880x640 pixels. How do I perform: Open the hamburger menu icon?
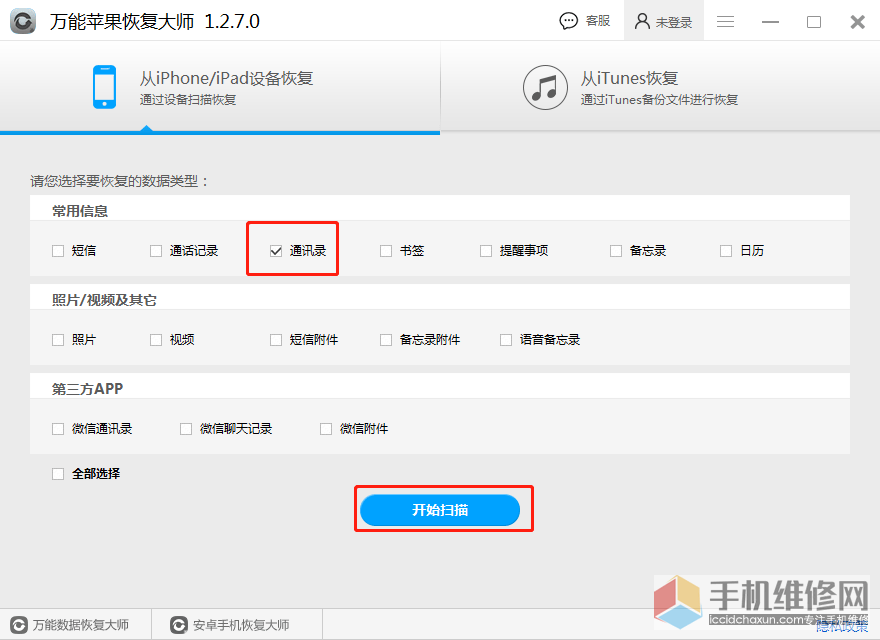click(725, 21)
